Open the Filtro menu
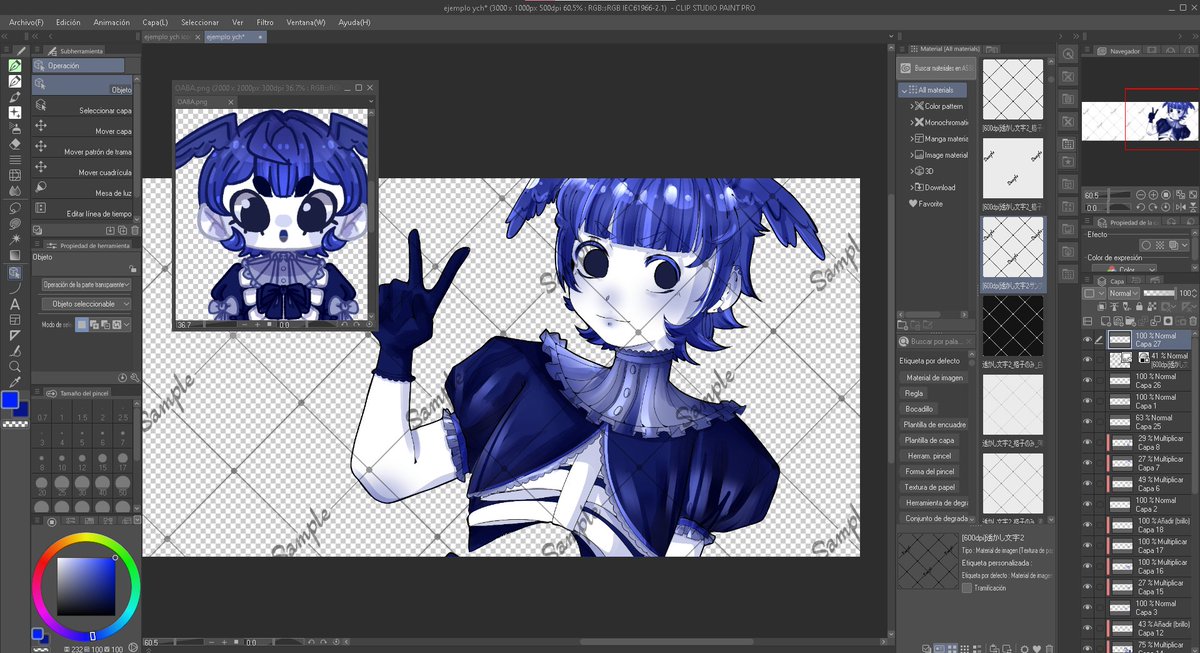This screenshot has height=653, width=1200. pyautogui.click(x=265, y=21)
